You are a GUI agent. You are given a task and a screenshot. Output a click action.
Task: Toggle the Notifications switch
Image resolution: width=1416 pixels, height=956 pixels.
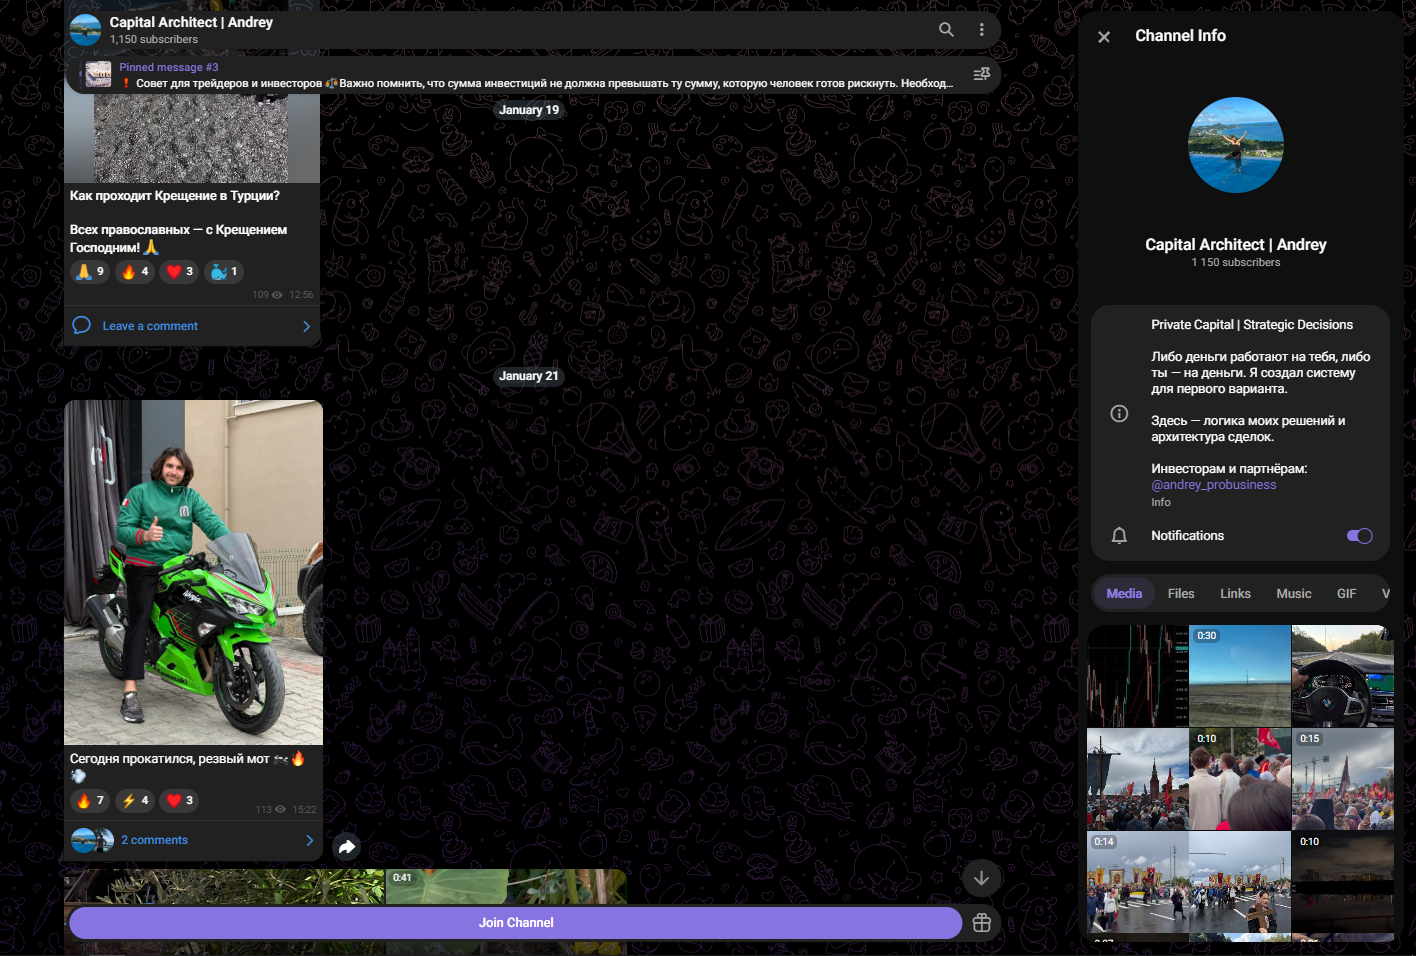[x=1360, y=536]
